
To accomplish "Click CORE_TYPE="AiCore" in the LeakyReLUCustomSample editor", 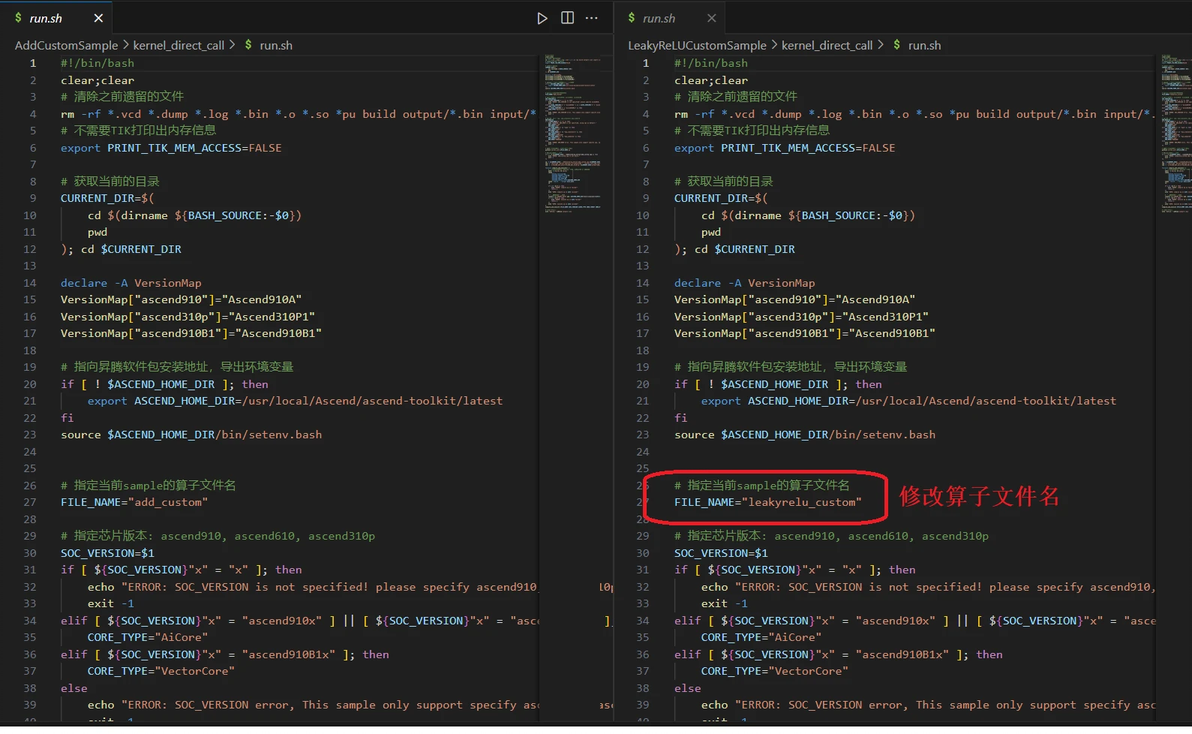I will [x=761, y=638].
